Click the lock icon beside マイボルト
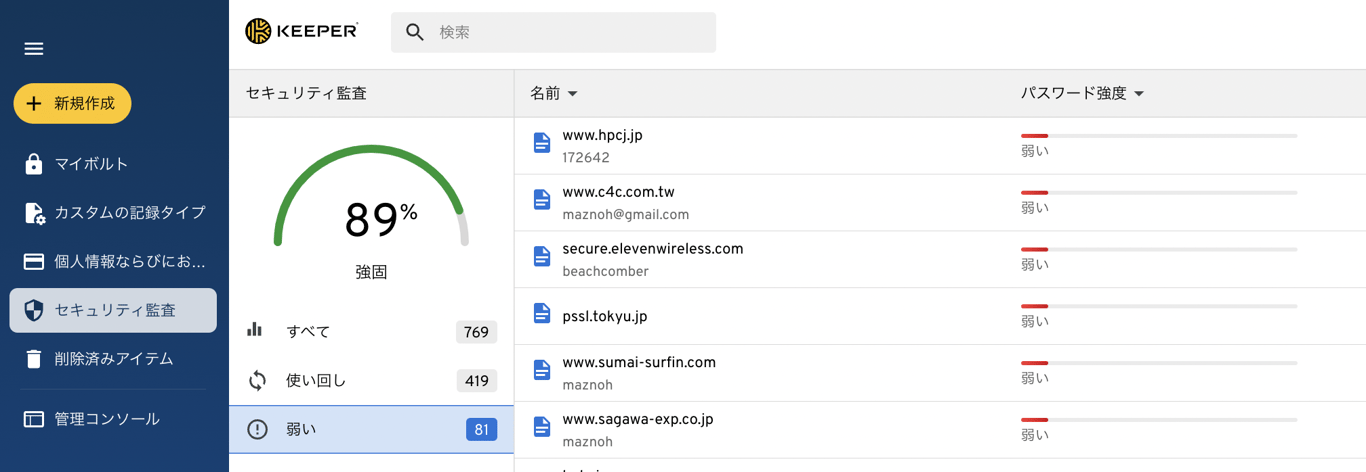 tap(34, 164)
